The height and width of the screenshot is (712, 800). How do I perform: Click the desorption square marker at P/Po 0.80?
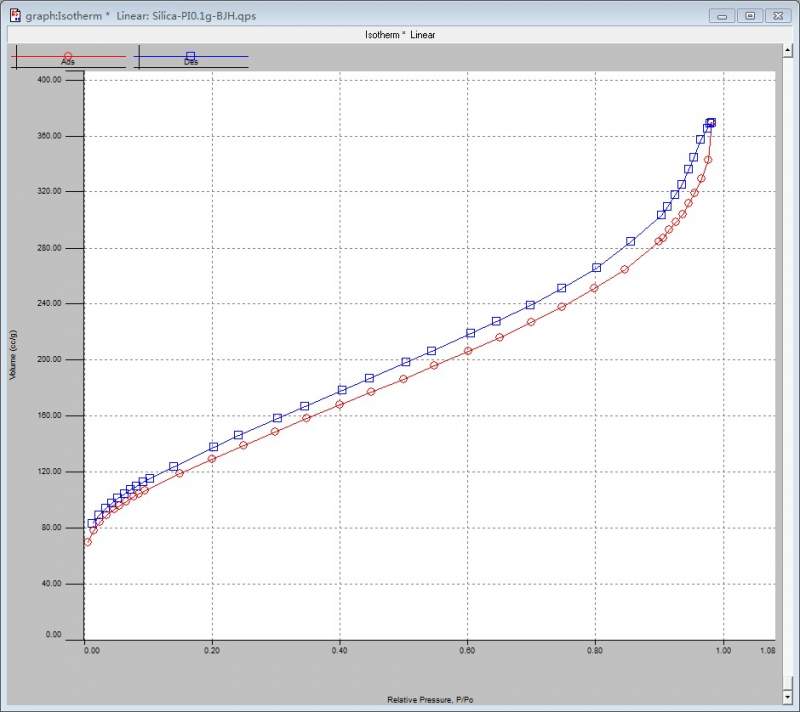click(x=596, y=267)
